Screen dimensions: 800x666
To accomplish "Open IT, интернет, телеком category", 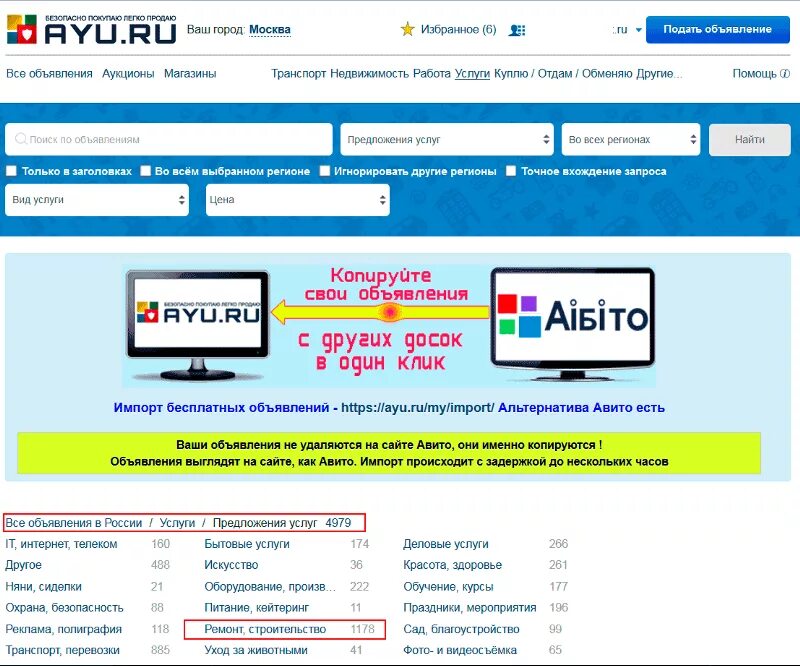I will click(61, 544).
